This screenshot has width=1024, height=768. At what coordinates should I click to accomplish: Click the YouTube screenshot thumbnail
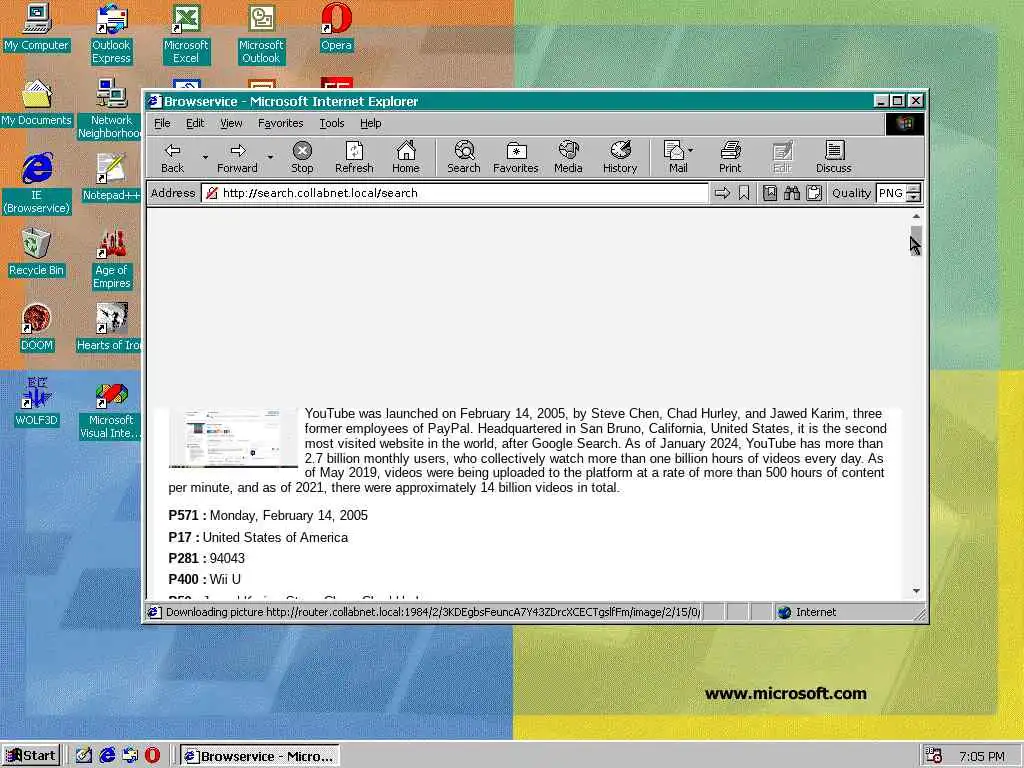tap(233, 438)
